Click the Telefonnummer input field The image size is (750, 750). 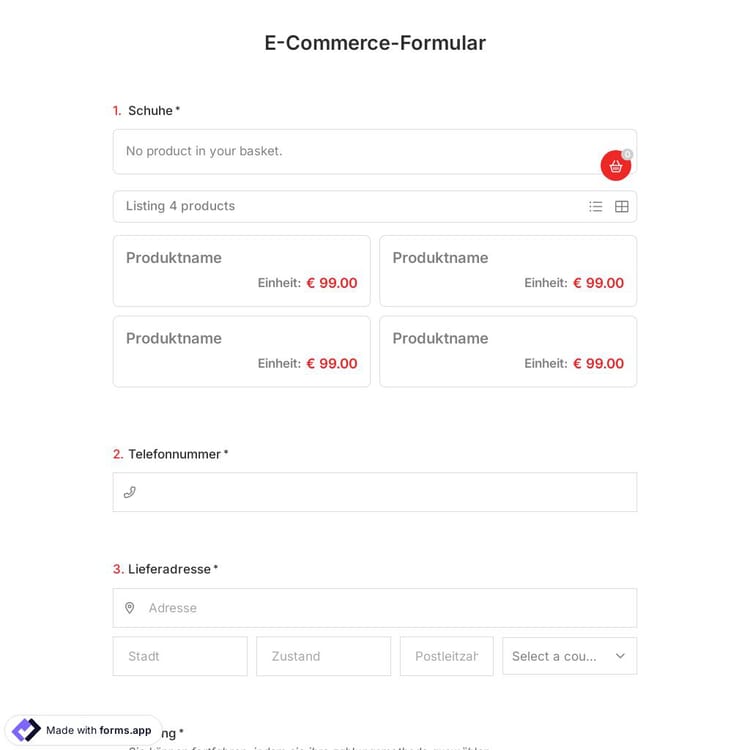pos(385,492)
